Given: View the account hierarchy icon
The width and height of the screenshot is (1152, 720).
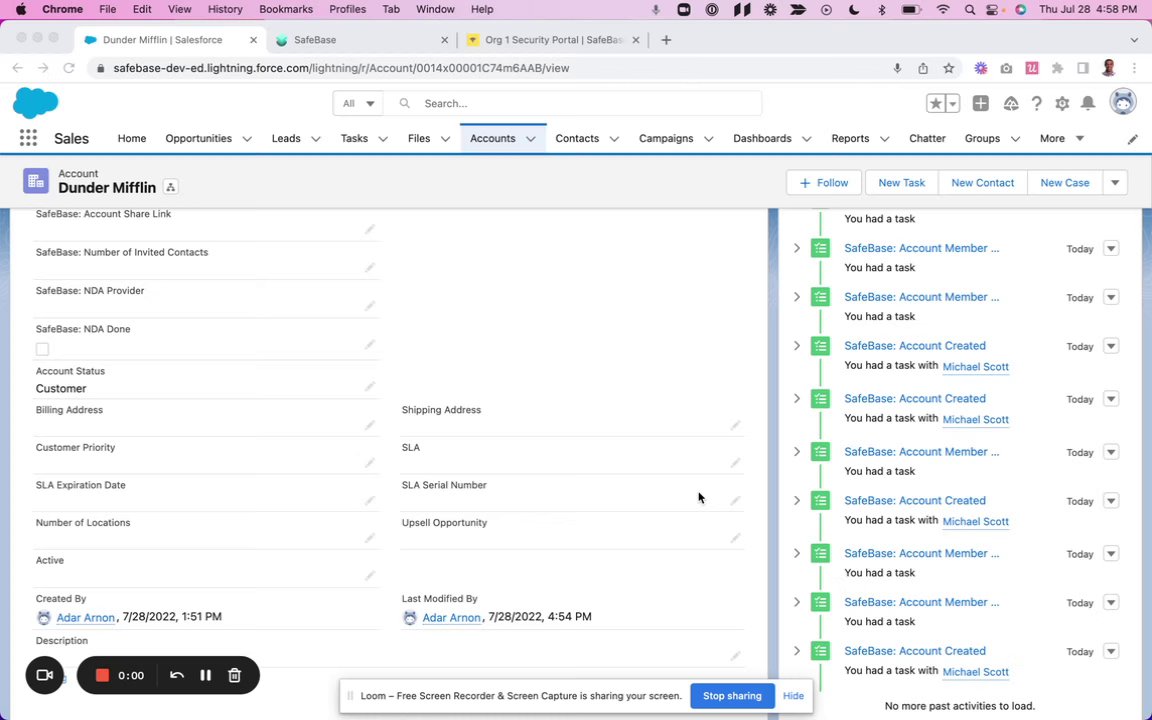Looking at the screenshot, I should [170, 187].
